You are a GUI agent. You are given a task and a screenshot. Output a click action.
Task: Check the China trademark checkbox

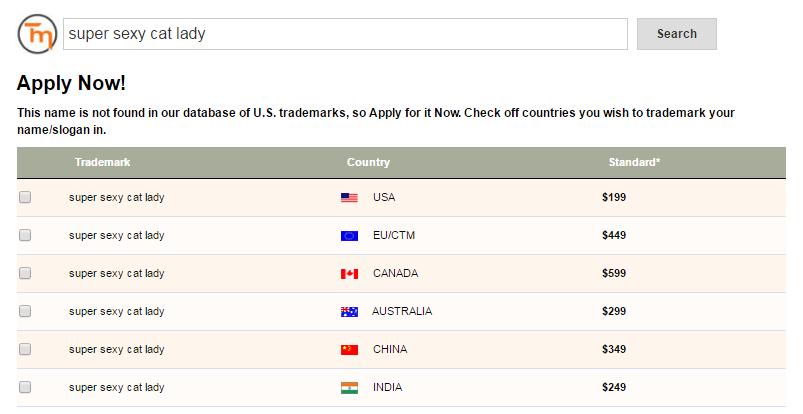point(25,349)
